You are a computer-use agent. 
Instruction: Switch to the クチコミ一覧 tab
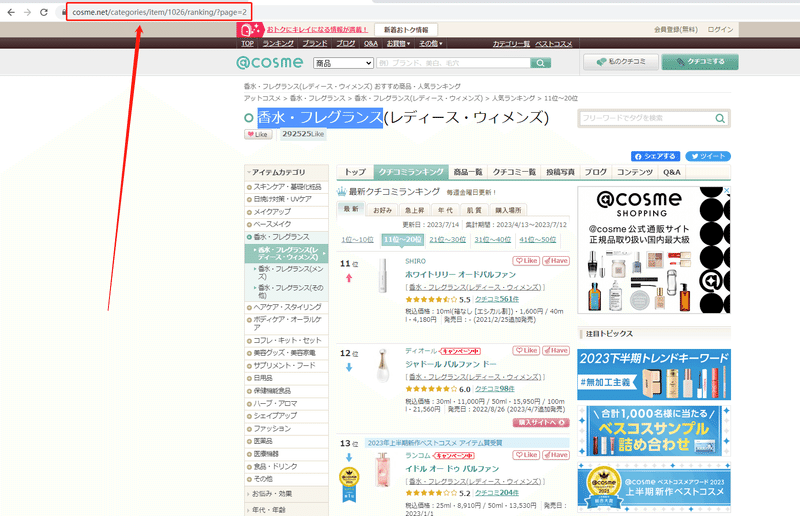click(514, 172)
